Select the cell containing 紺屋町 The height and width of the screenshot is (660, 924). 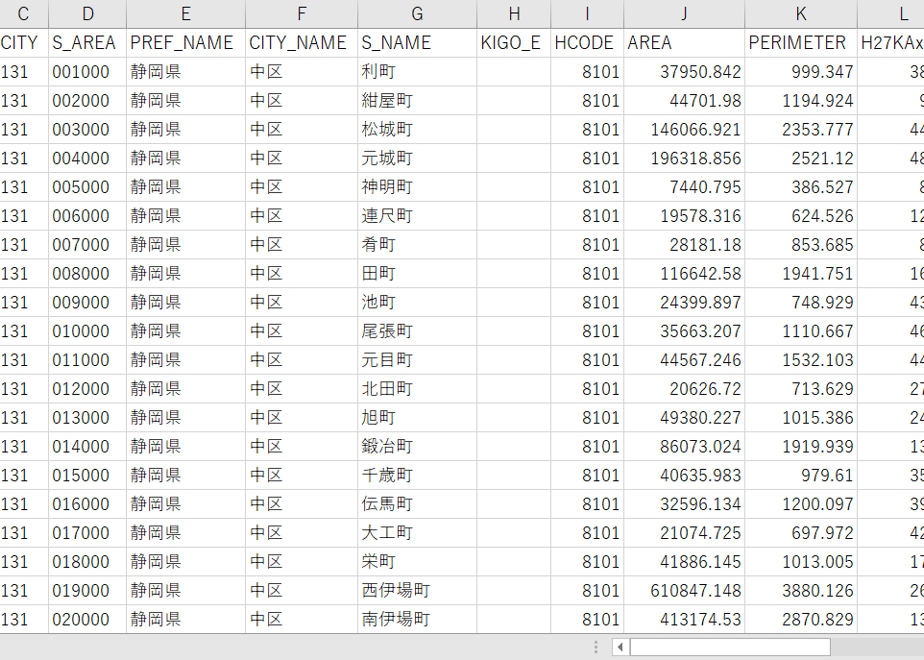(x=417, y=100)
